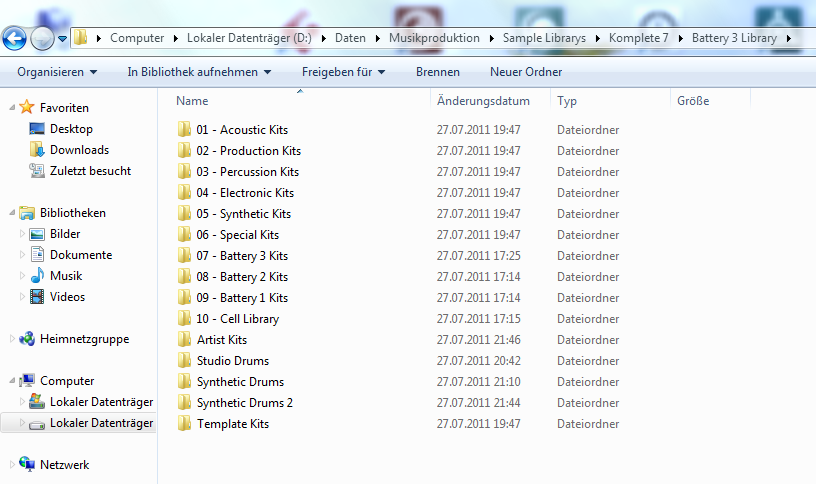Open the Organisieren menu
The image size is (816, 484).
[x=57, y=72]
